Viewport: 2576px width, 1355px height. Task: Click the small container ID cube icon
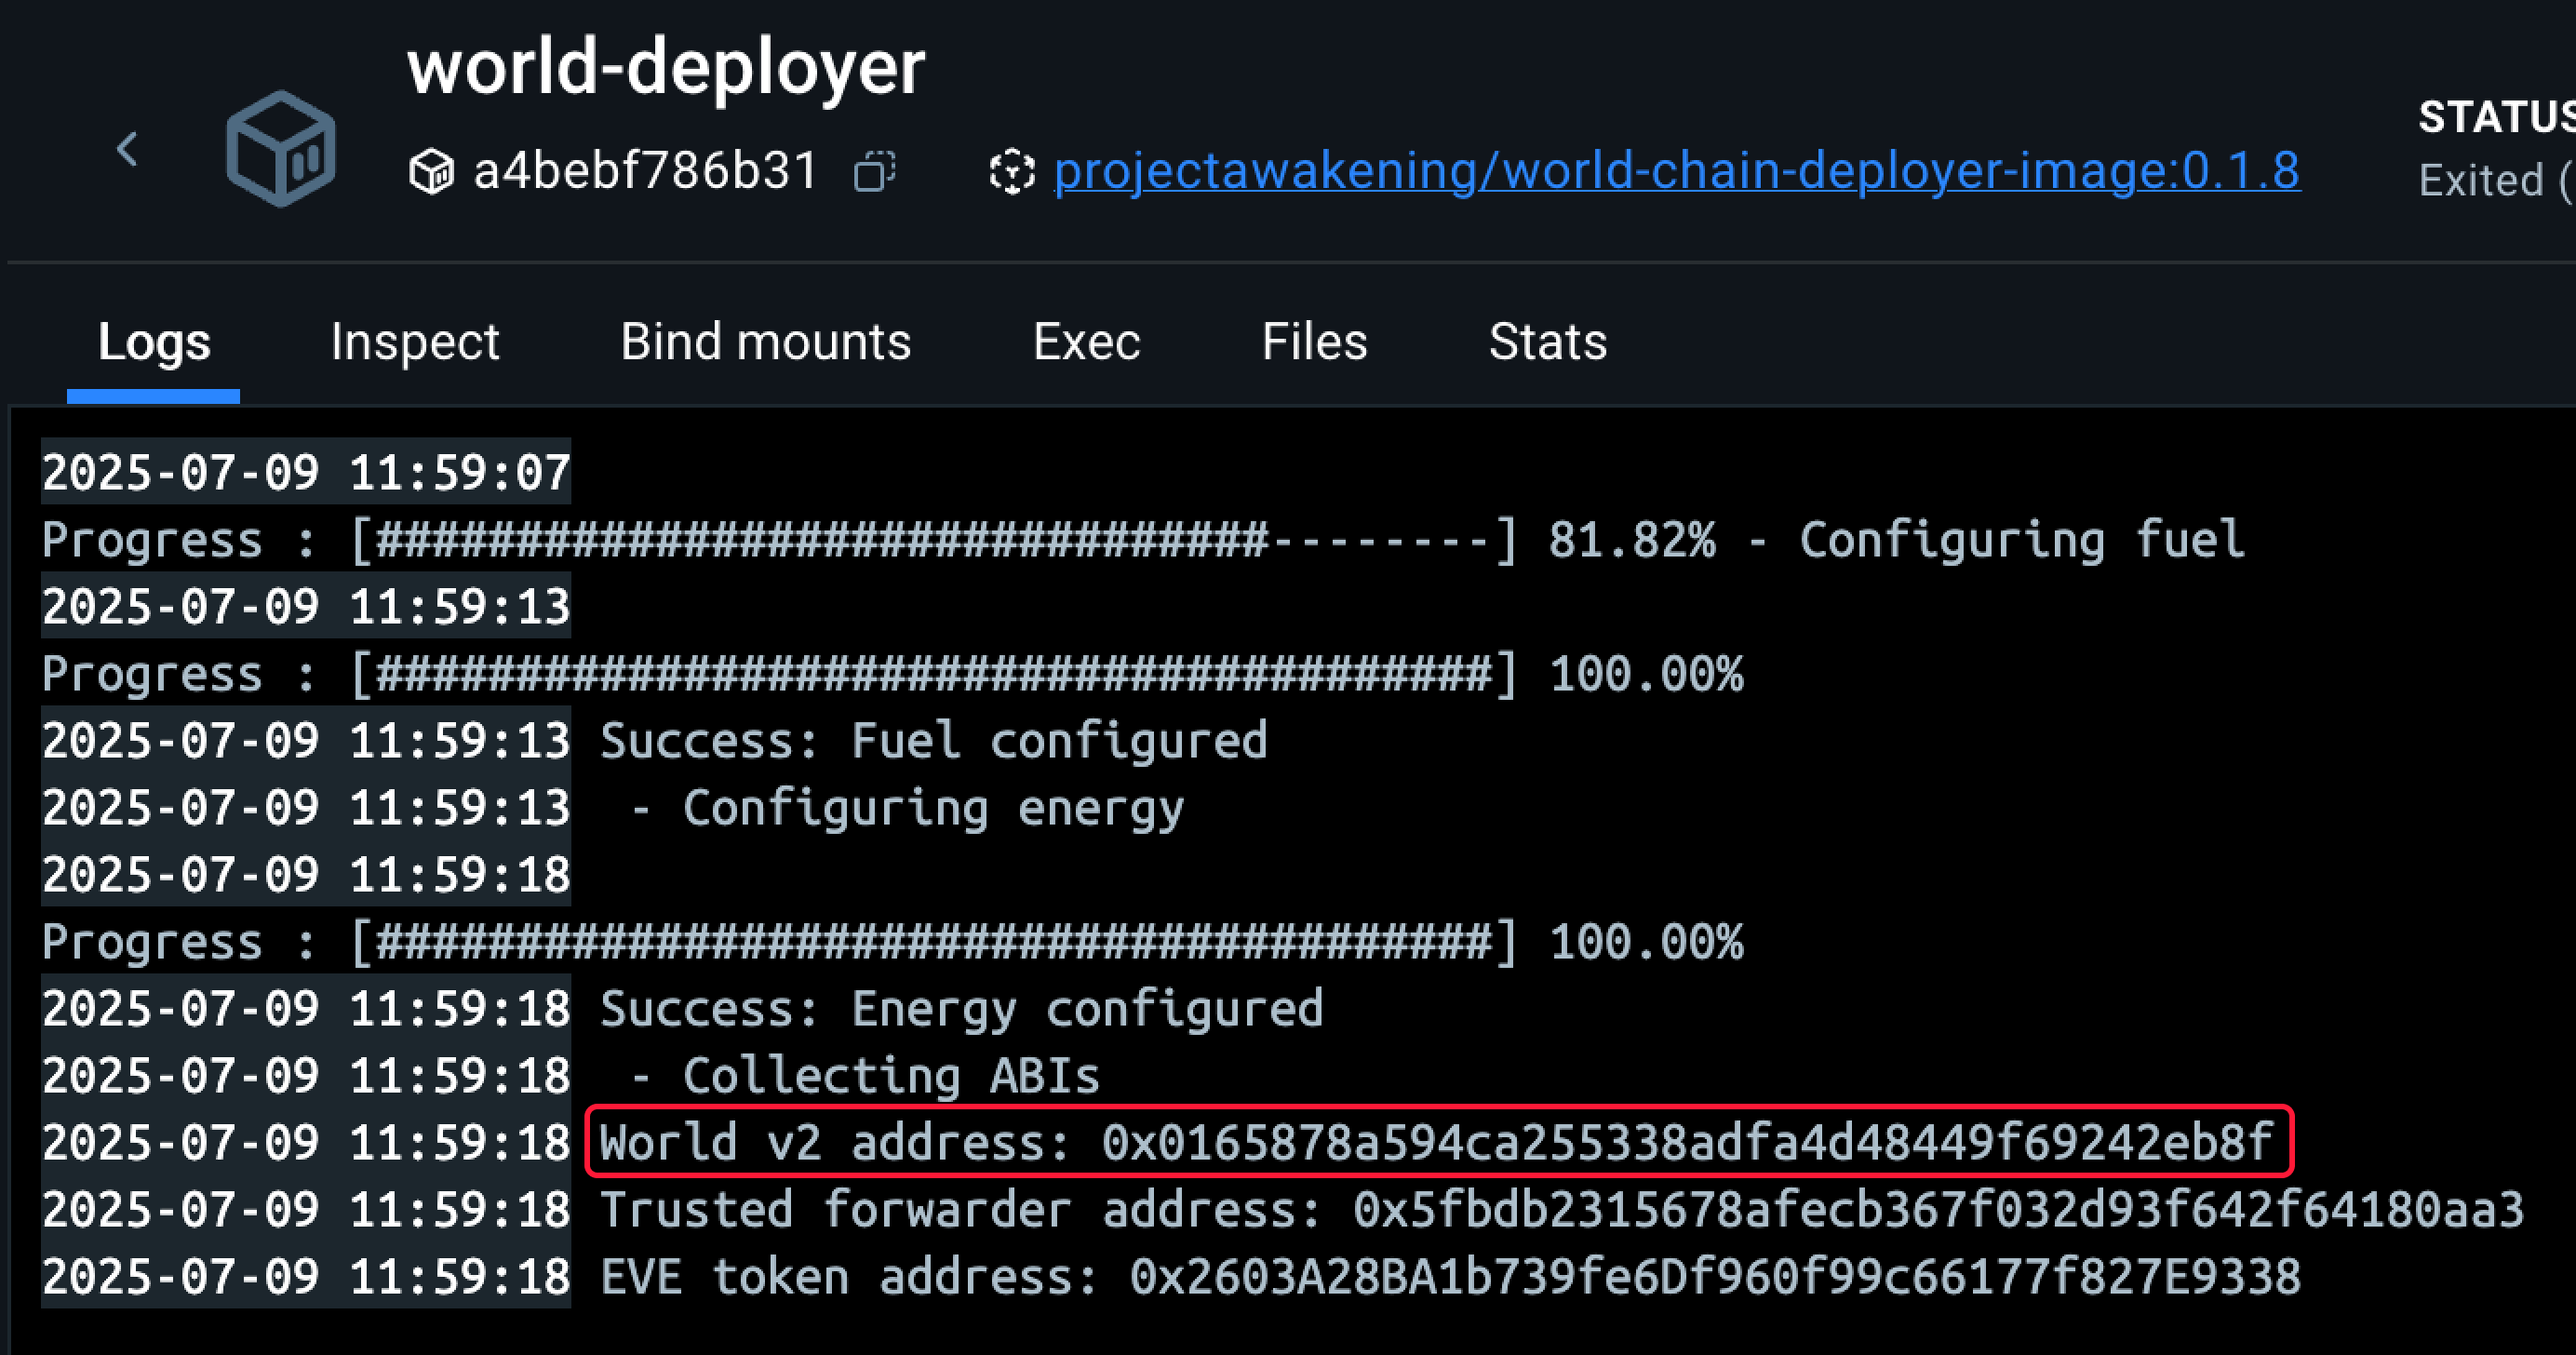[431, 171]
